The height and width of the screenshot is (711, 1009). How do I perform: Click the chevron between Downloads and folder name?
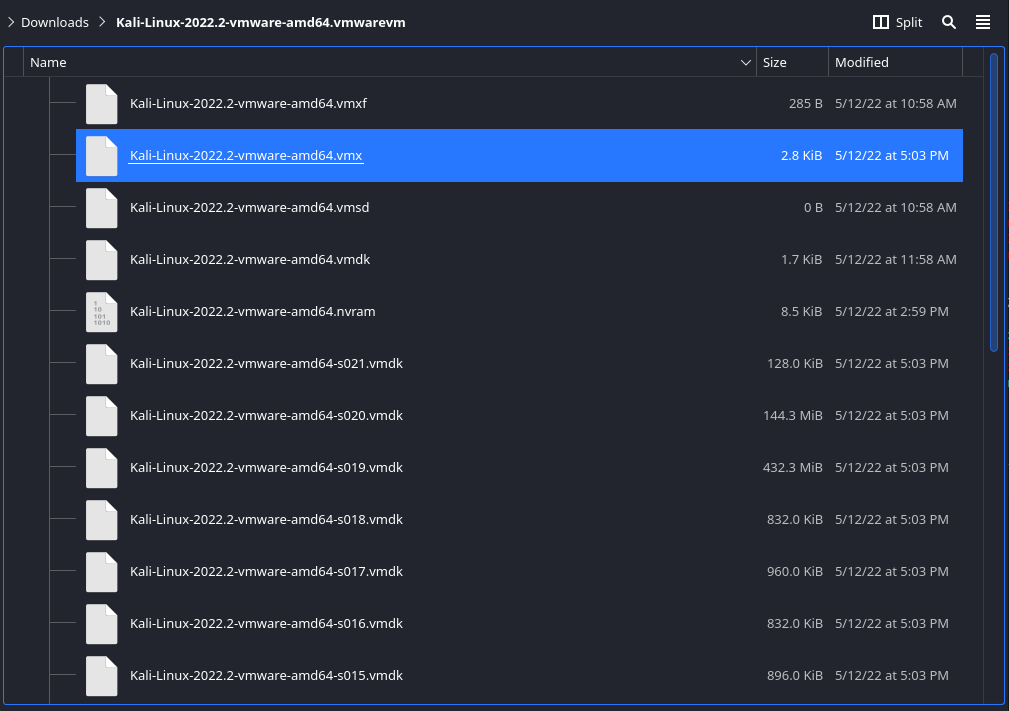click(102, 22)
